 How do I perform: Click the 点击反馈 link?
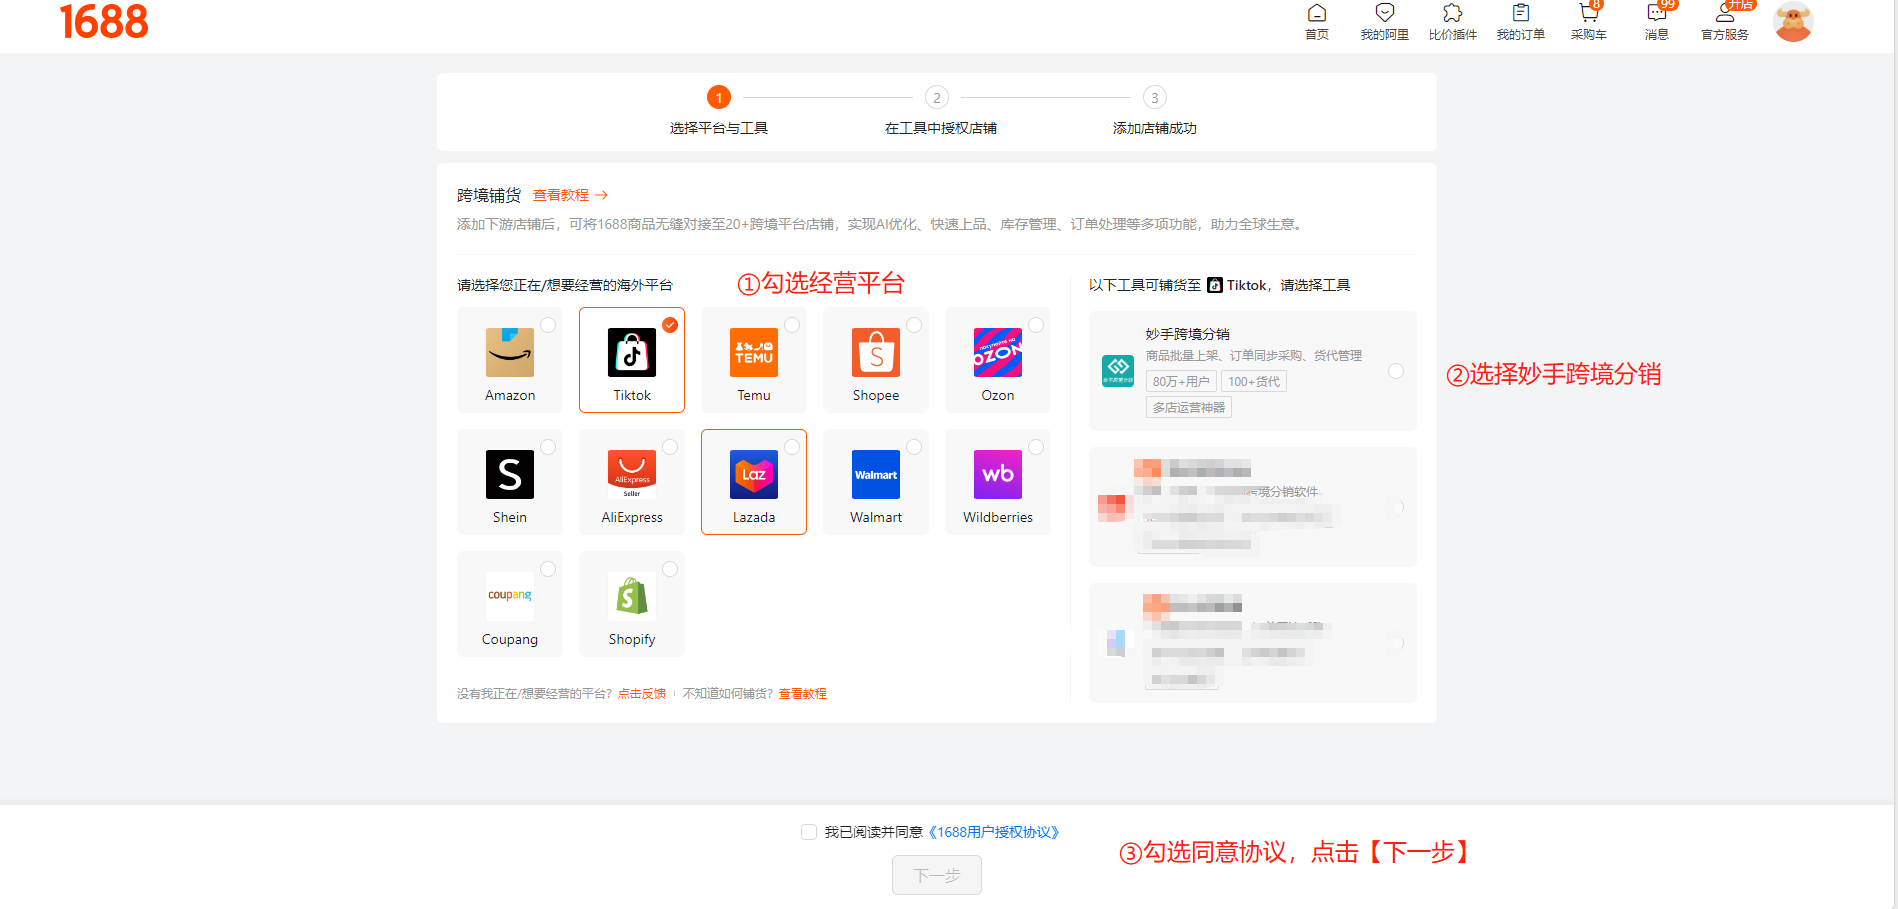click(x=642, y=694)
